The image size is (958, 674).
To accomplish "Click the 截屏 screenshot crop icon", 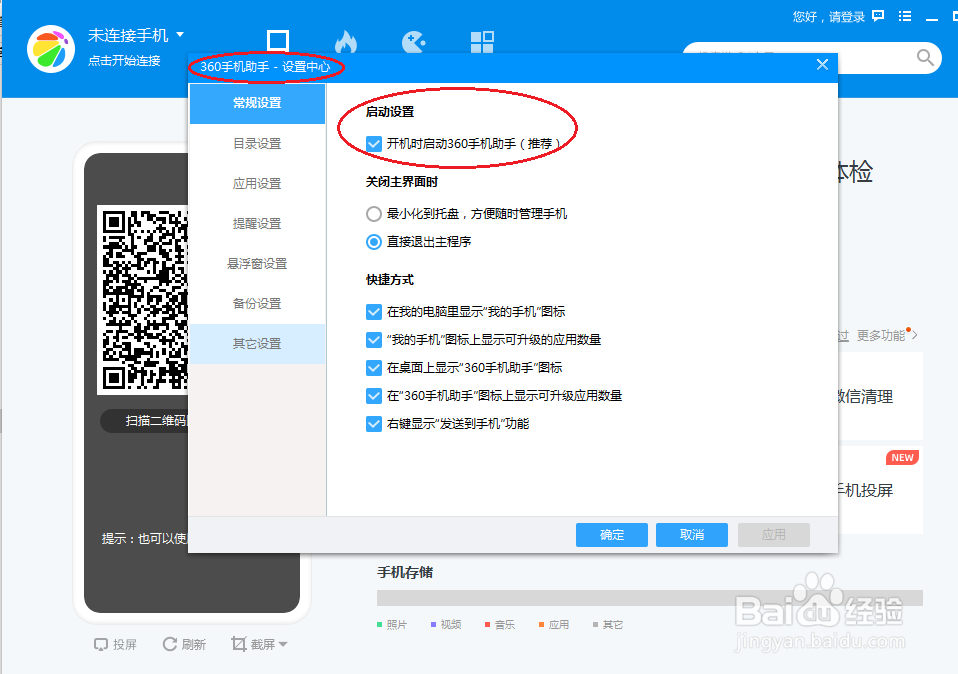I will (239, 643).
